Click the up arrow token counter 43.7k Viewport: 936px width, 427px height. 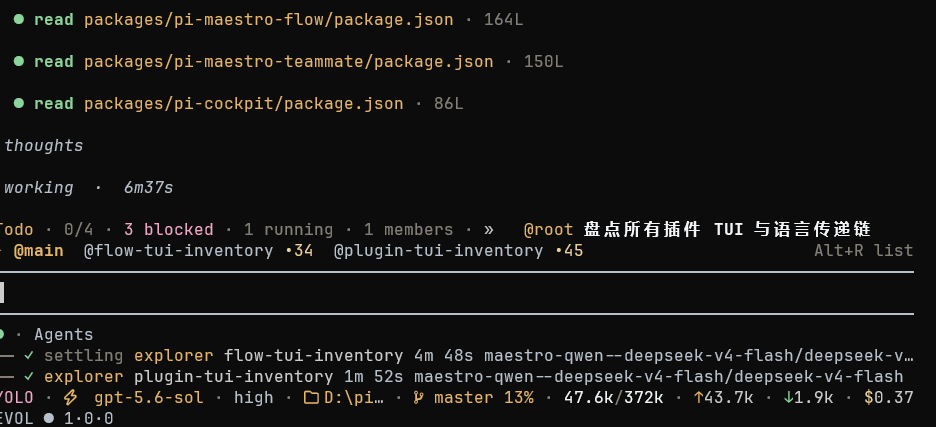[x=723, y=398]
